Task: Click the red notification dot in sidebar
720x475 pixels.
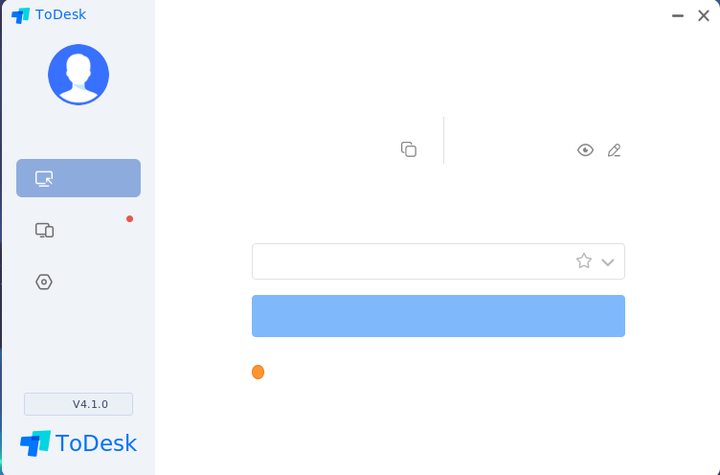Action: (x=130, y=218)
